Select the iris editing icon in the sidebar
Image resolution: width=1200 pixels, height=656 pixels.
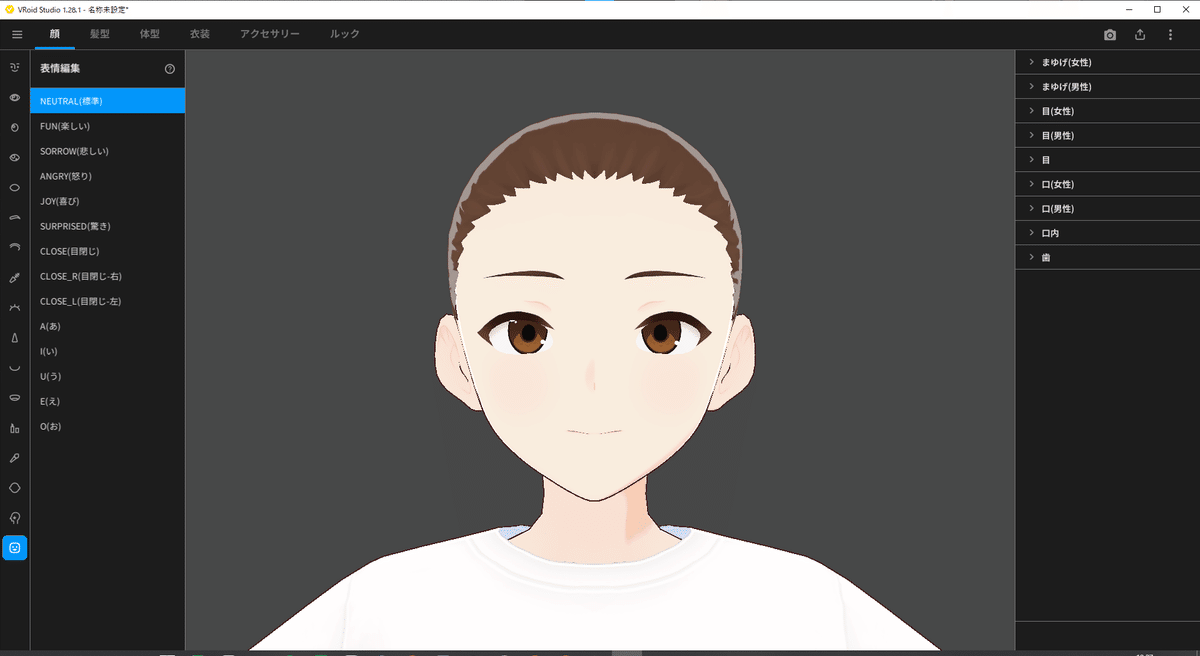14,127
